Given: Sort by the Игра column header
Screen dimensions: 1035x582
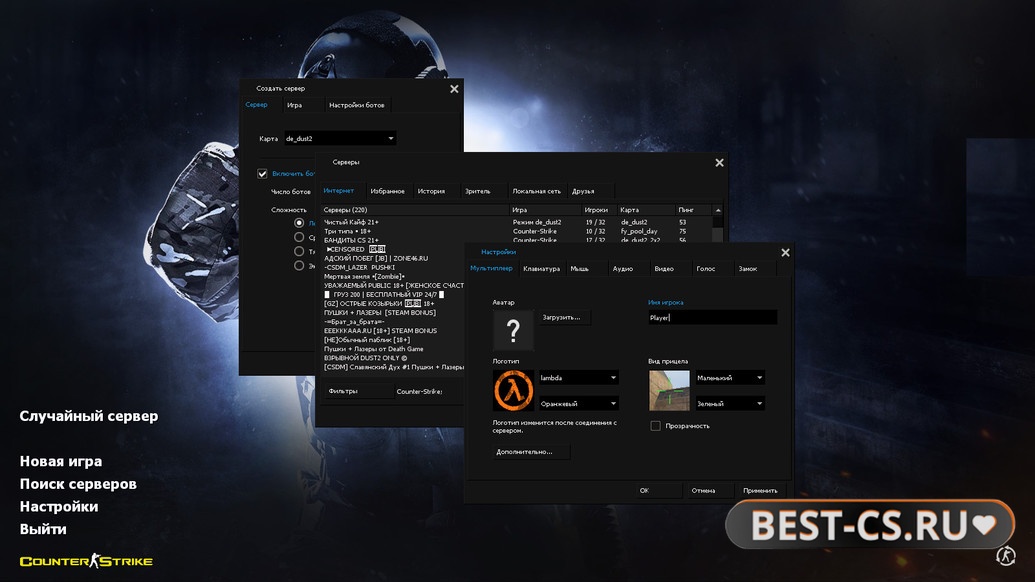Looking at the screenshot, I should (x=545, y=210).
